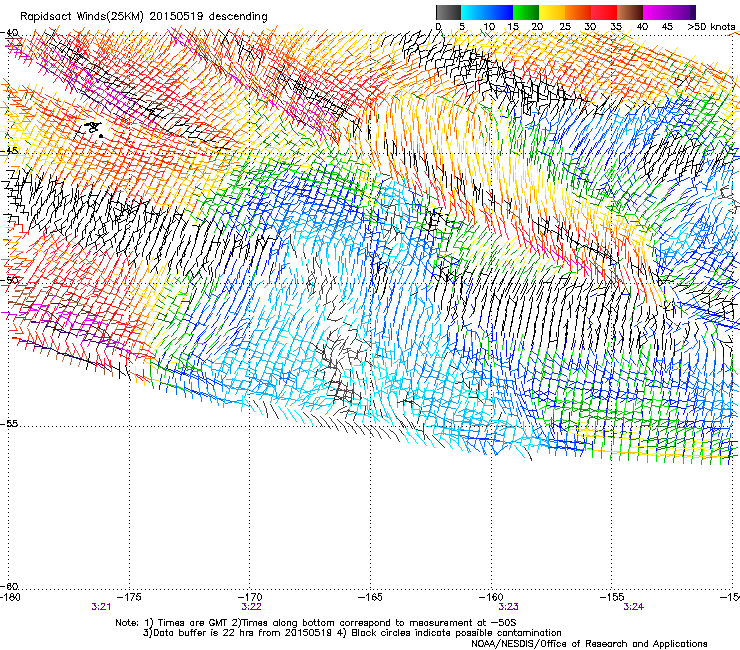Click the '-175' longitude axis label
Image resolution: width=740 pixels, height=650 pixels.
tap(130, 597)
